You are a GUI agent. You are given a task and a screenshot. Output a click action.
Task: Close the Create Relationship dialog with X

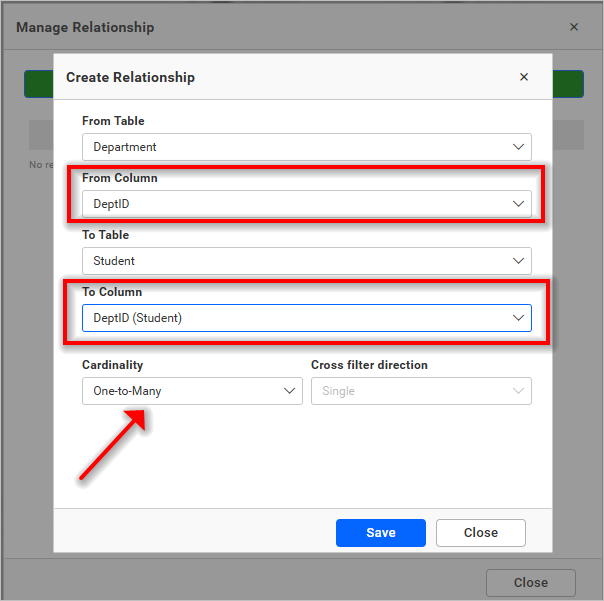[524, 77]
